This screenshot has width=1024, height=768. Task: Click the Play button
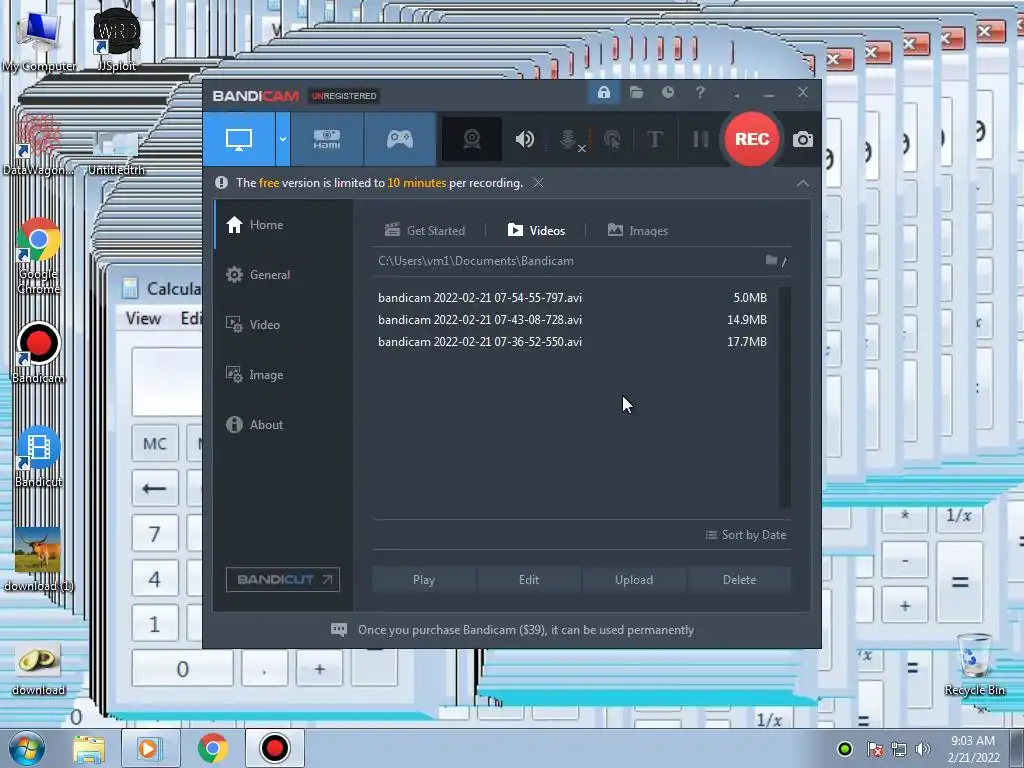tap(424, 580)
